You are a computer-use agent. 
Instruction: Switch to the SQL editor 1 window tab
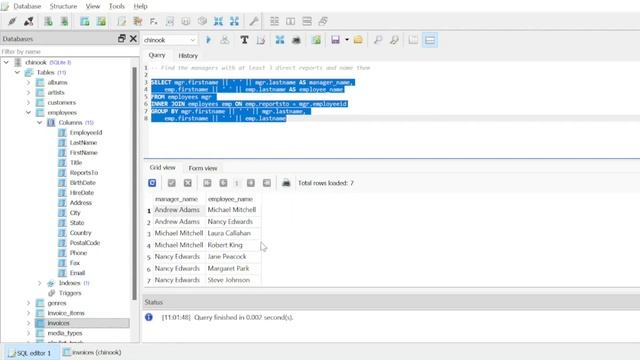click(x=31, y=353)
